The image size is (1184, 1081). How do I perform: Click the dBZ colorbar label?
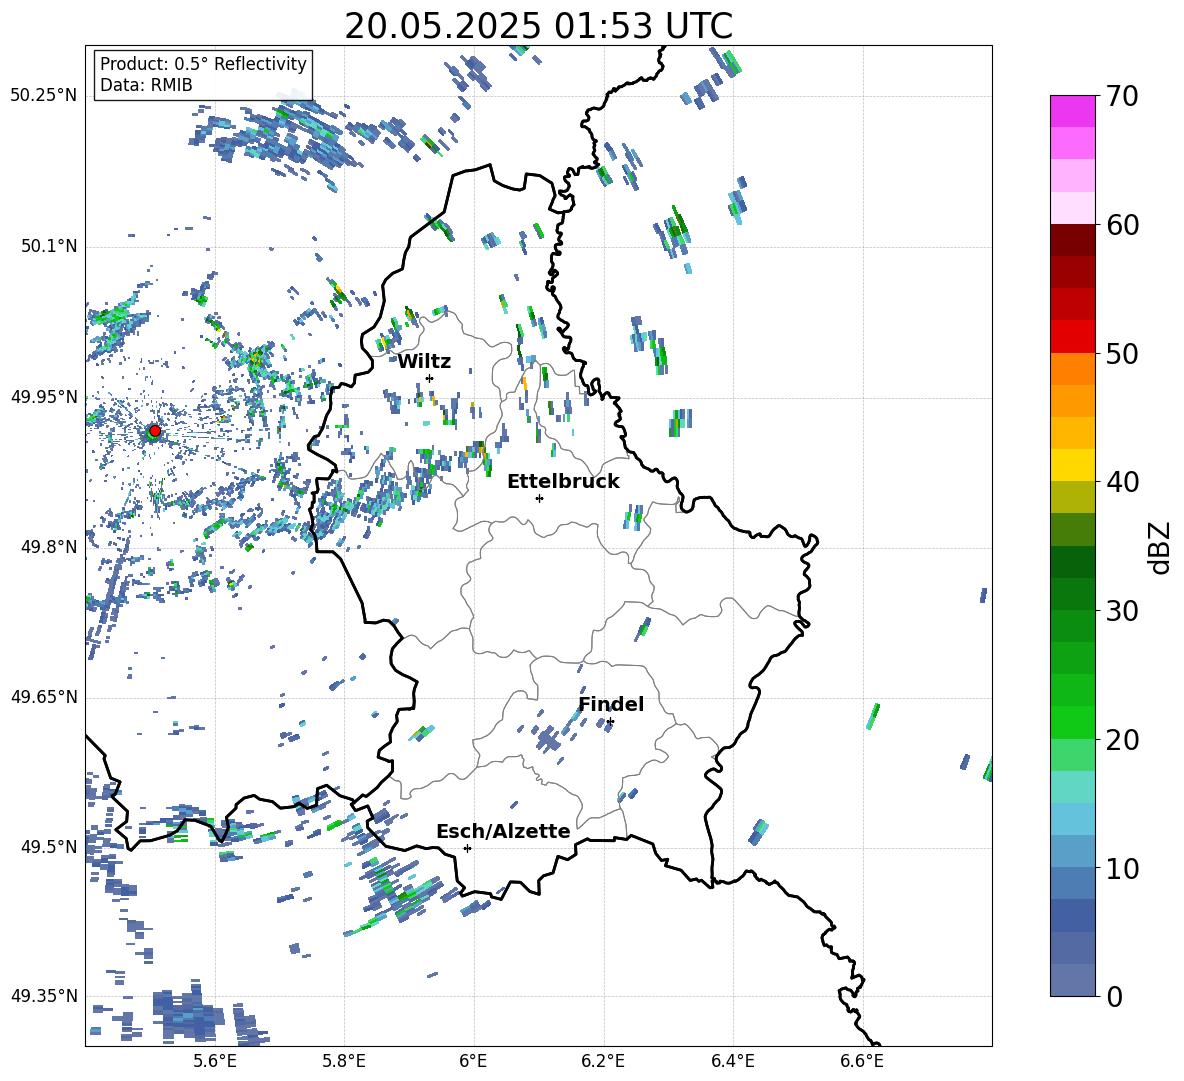tap(1159, 547)
